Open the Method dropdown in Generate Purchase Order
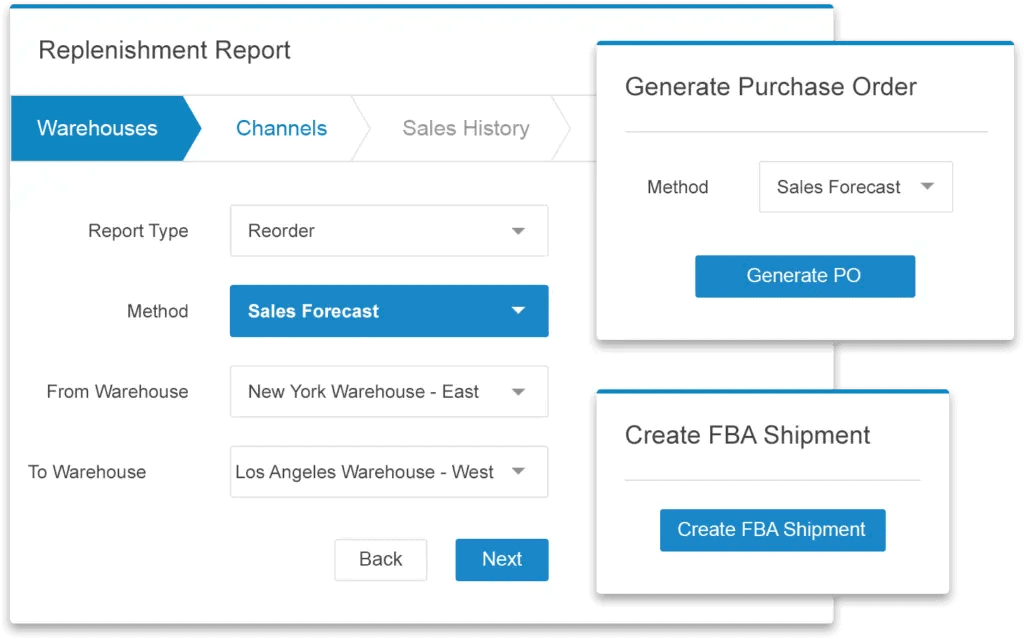This screenshot has height=639, width=1024. tap(856, 187)
